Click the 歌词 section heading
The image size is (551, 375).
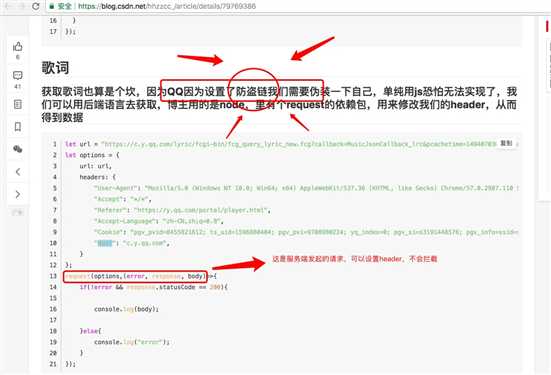point(55,67)
